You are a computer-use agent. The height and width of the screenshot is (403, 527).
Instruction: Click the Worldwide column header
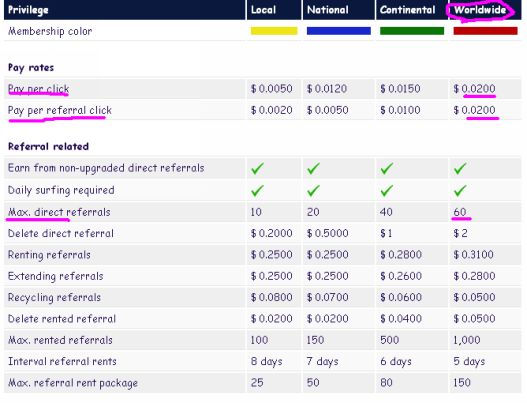coord(480,10)
